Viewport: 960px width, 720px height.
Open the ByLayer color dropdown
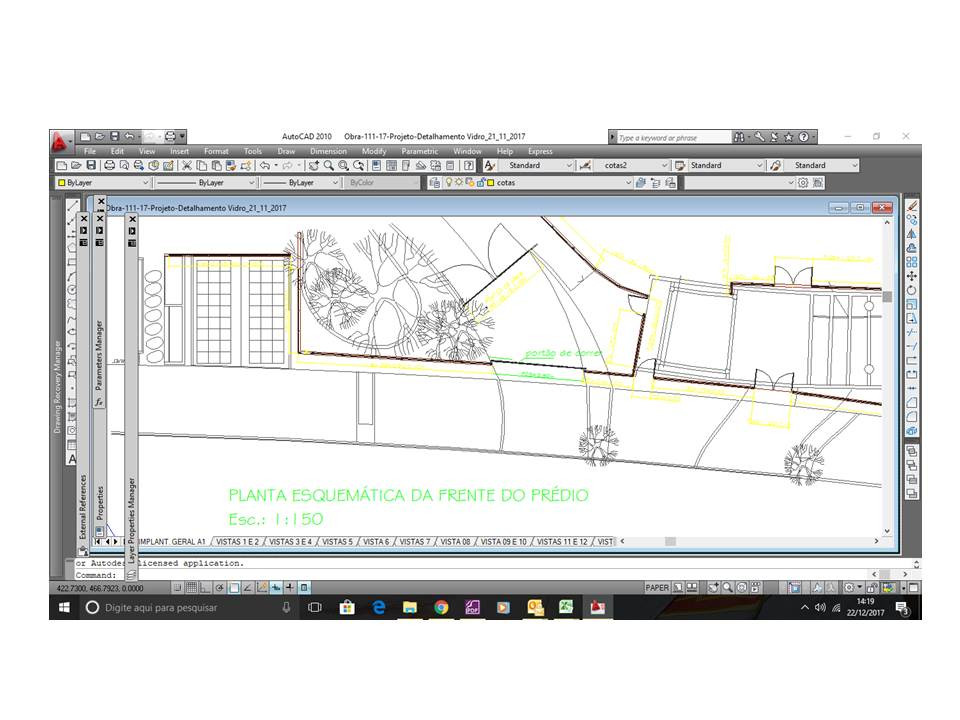point(103,182)
